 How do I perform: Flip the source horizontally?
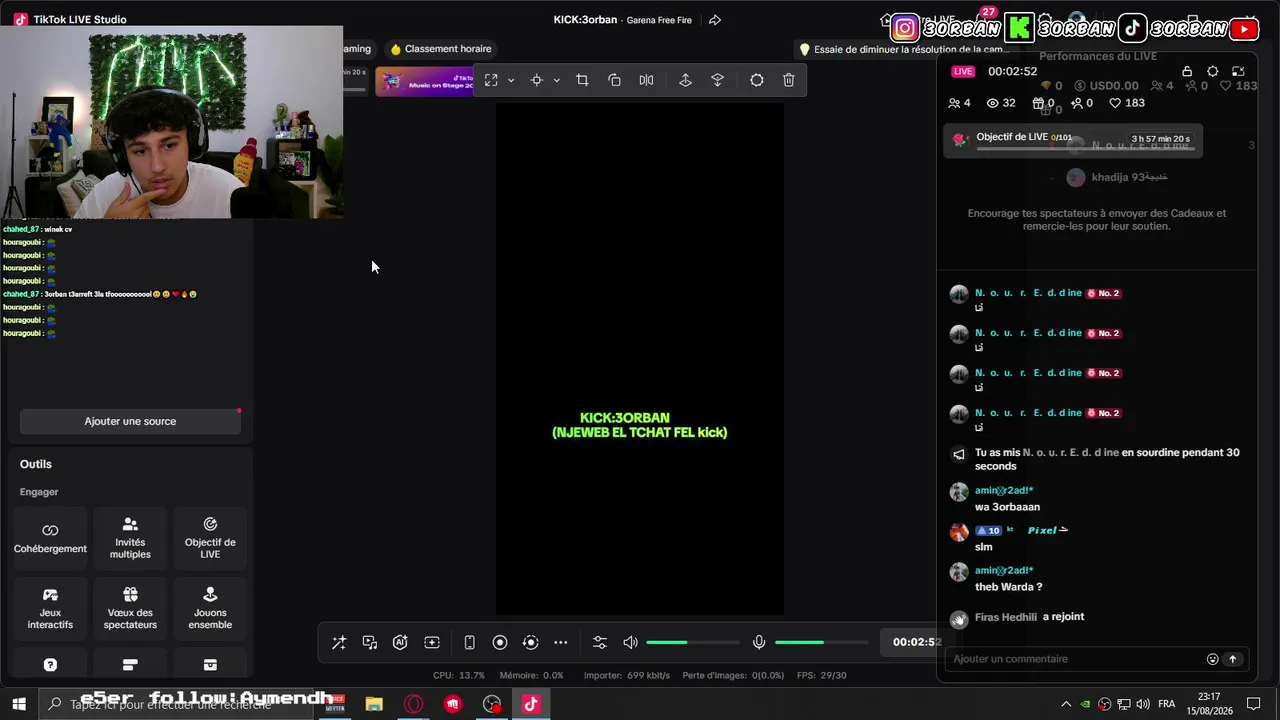click(646, 80)
